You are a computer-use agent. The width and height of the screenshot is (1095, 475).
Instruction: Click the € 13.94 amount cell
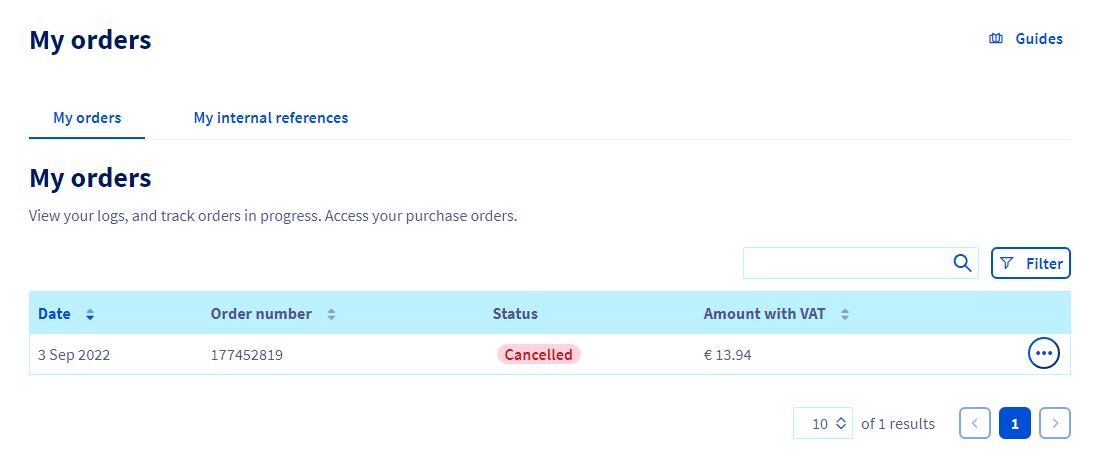(728, 354)
